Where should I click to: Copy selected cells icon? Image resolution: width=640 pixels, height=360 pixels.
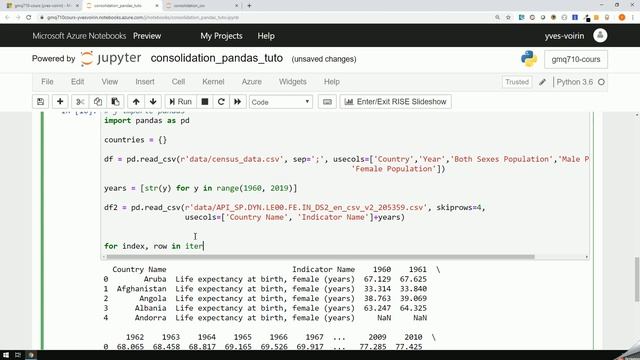tap(98, 102)
